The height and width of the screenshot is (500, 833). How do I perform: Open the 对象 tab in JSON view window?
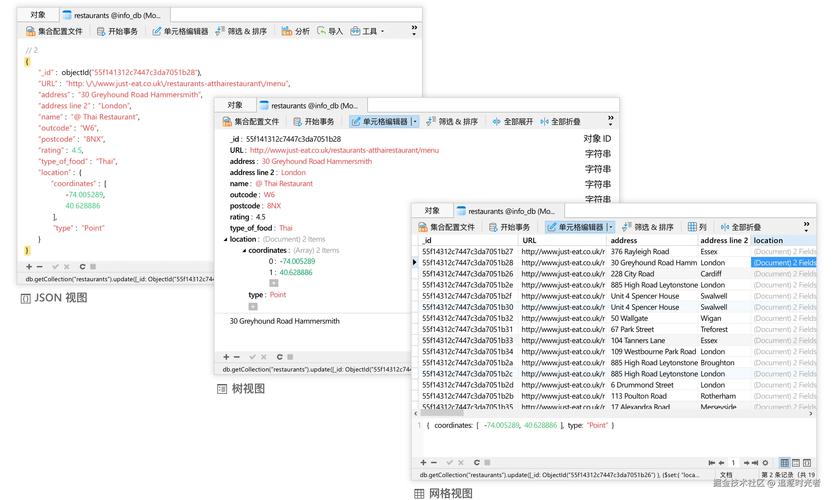point(38,15)
